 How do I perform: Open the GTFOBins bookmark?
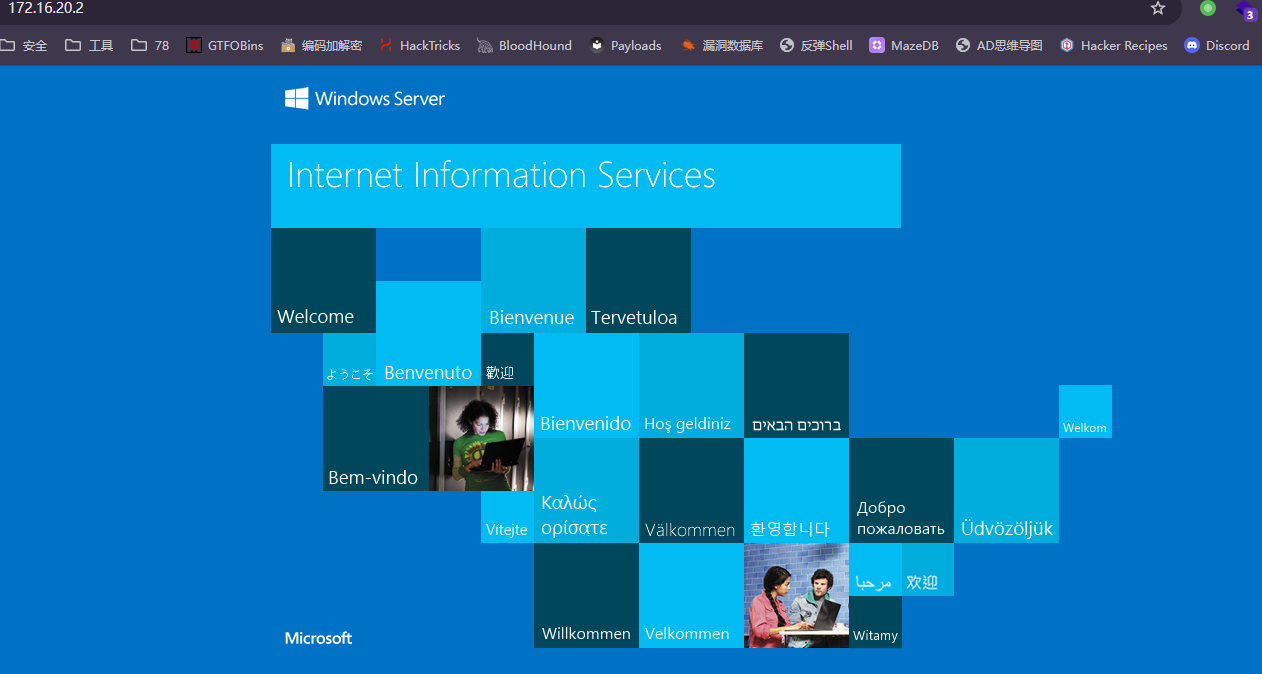point(225,45)
